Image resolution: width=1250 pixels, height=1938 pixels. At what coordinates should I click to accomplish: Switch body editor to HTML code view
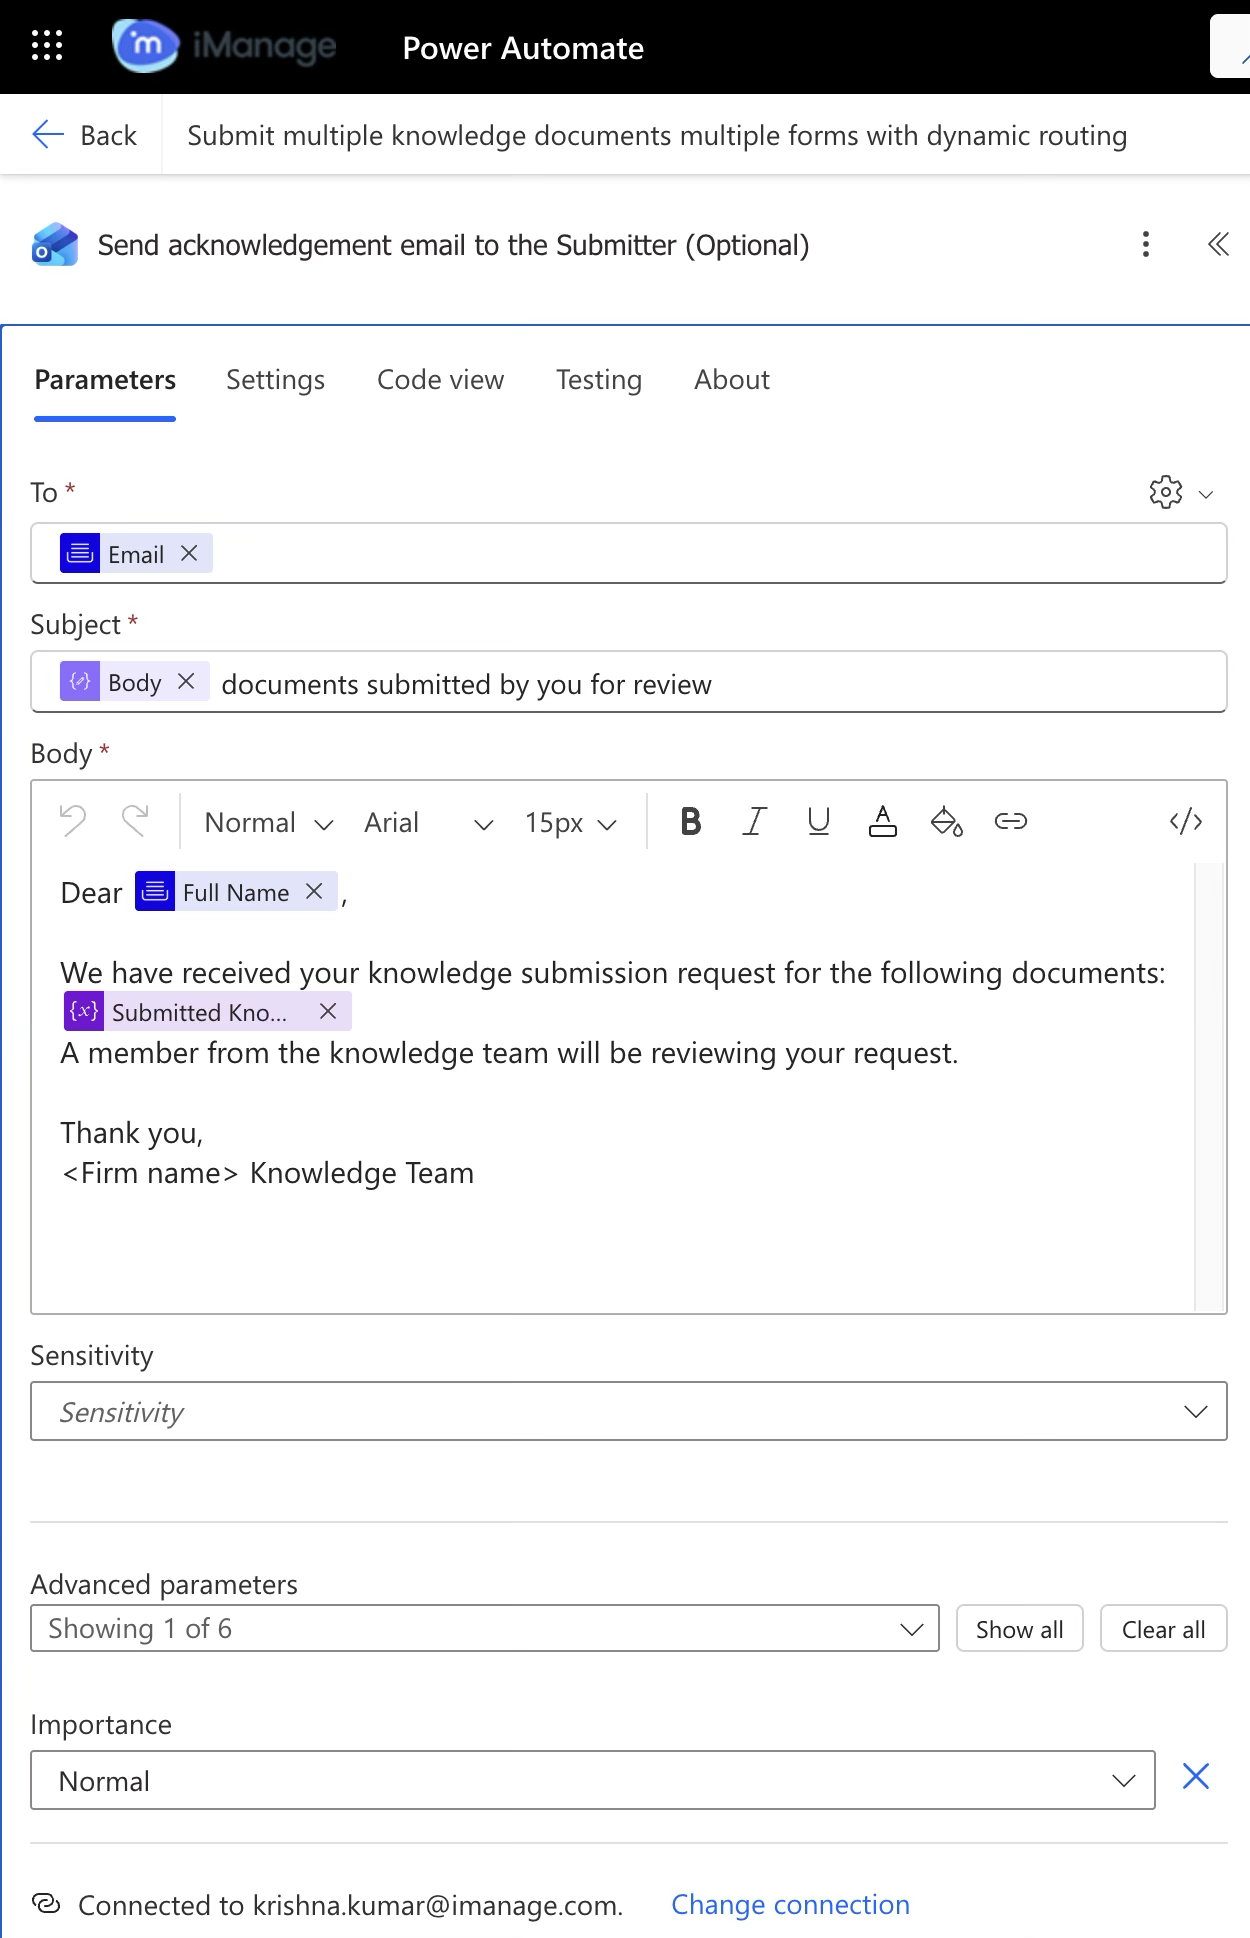coord(1186,822)
